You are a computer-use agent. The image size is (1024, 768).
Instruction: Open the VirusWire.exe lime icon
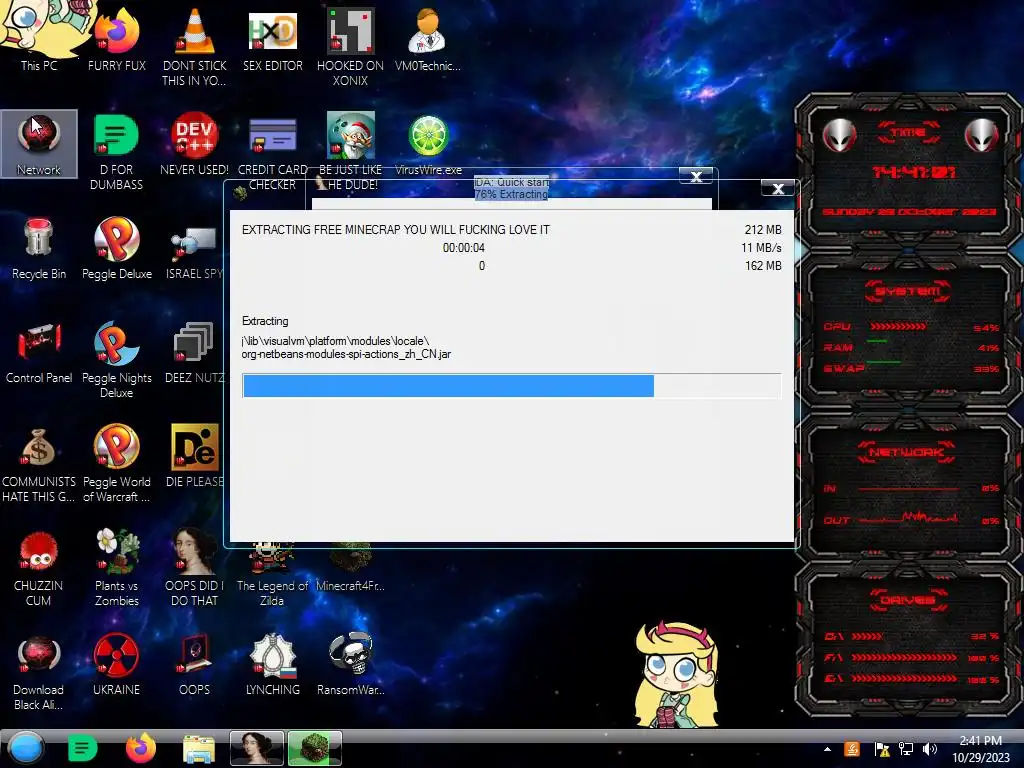coord(428,144)
